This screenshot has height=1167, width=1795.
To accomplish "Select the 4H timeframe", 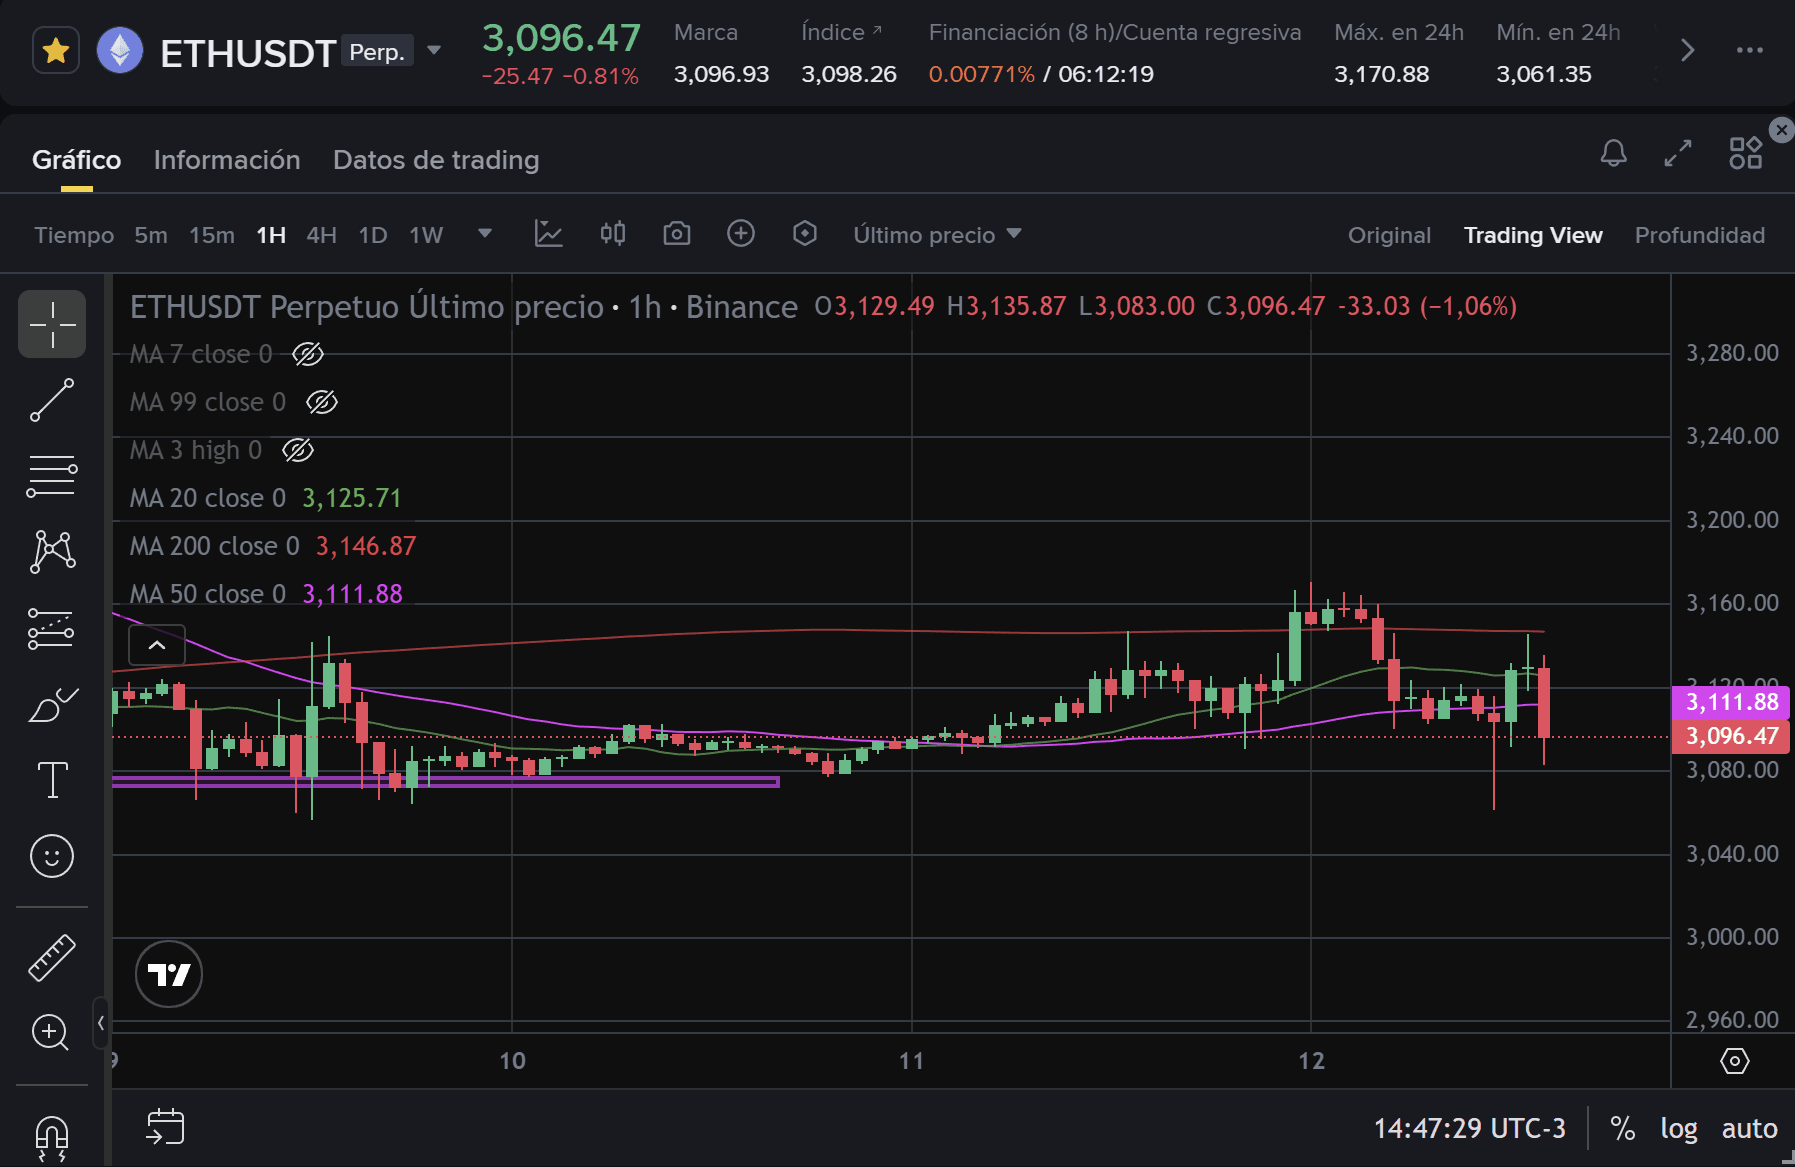I will click(x=321, y=235).
